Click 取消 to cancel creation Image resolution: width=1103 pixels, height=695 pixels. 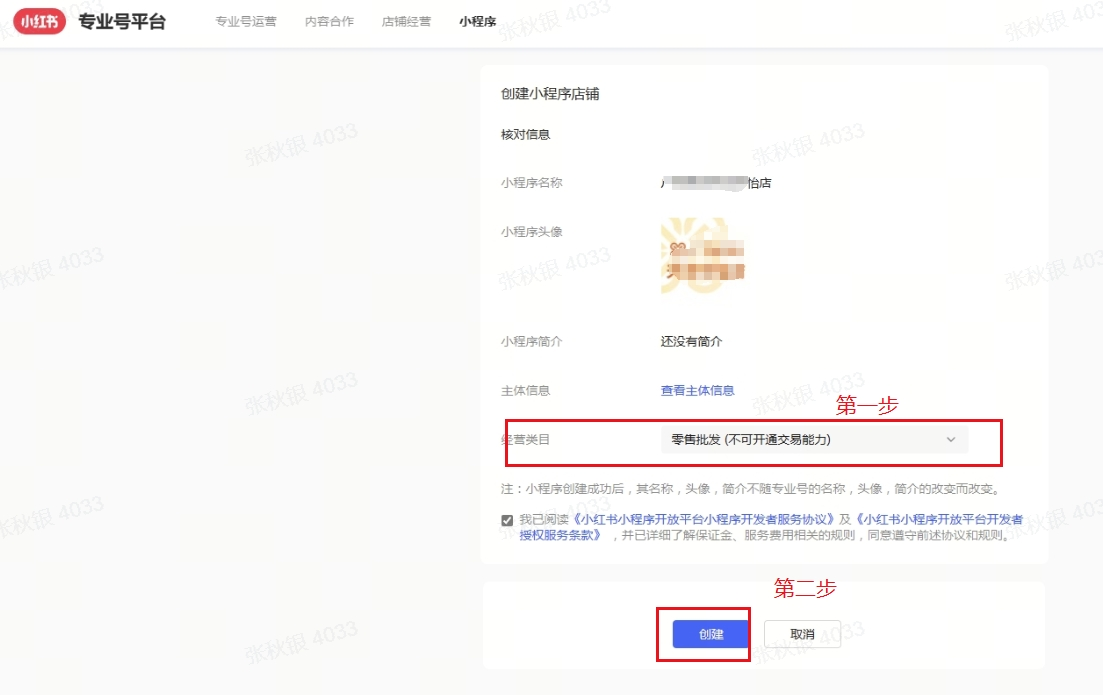[x=802, y=633]
